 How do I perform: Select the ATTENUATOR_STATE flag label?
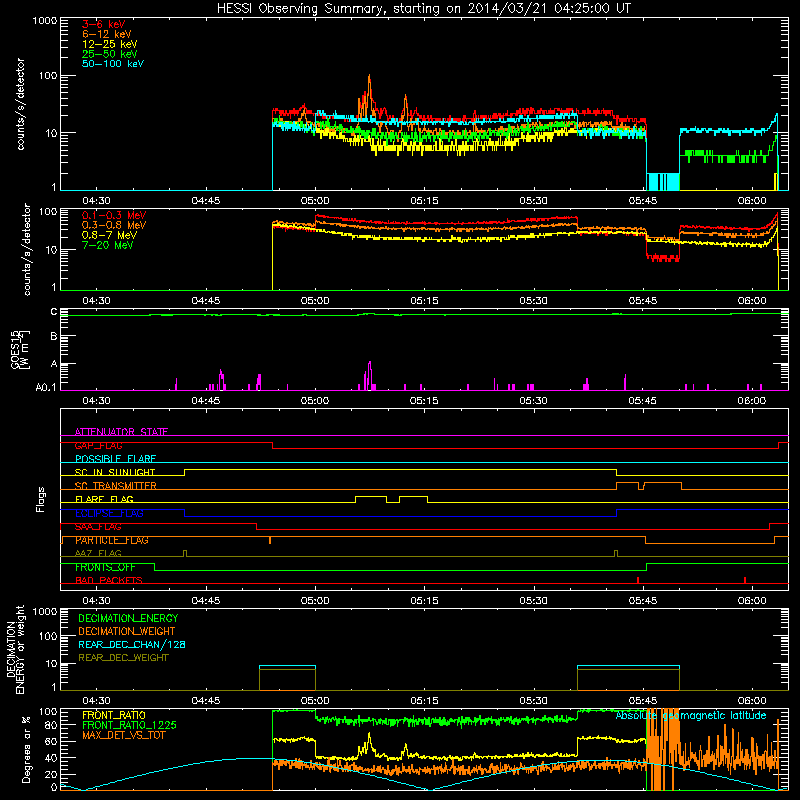[121, 432]
